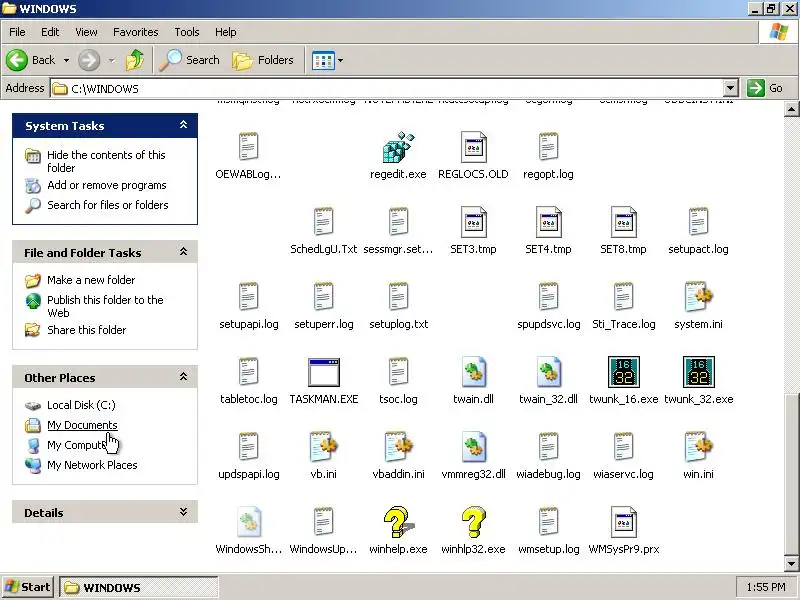Select the WindowsSh... file icon
Viewport: 800px width, 600px height.
coord(248,522)
